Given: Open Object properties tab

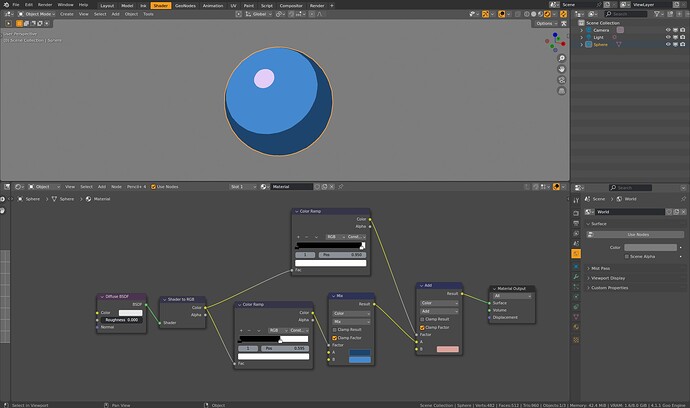Looking at the screenshot, I should point(576,266).
